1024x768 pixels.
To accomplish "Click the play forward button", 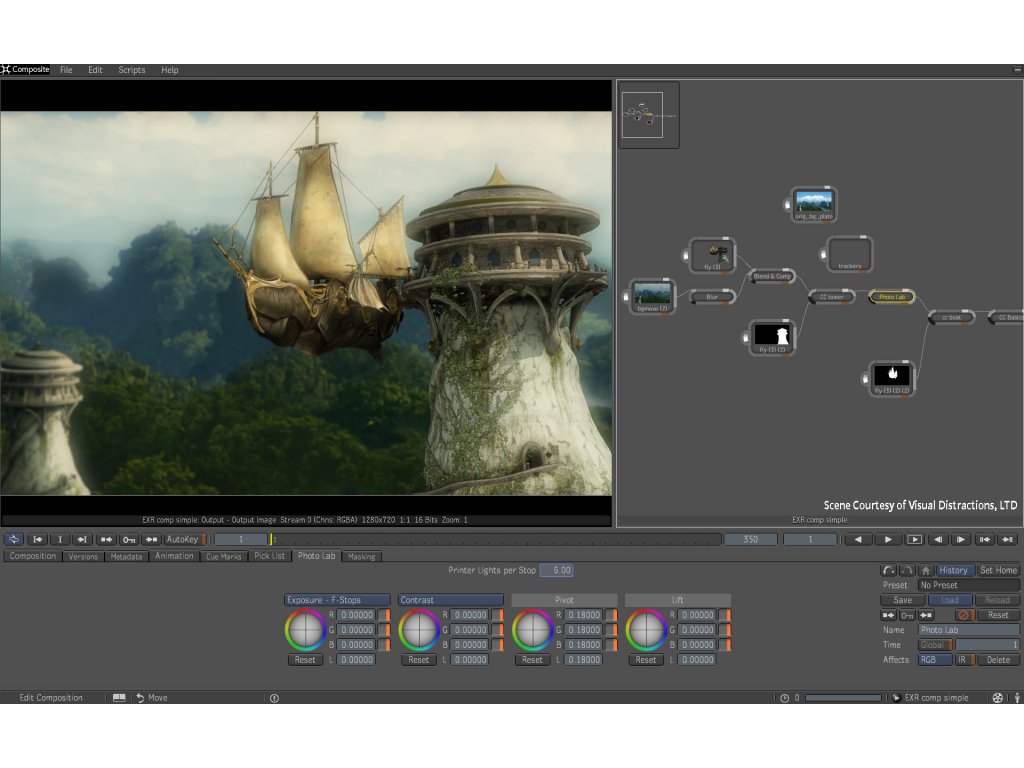I will click(888, 539).
